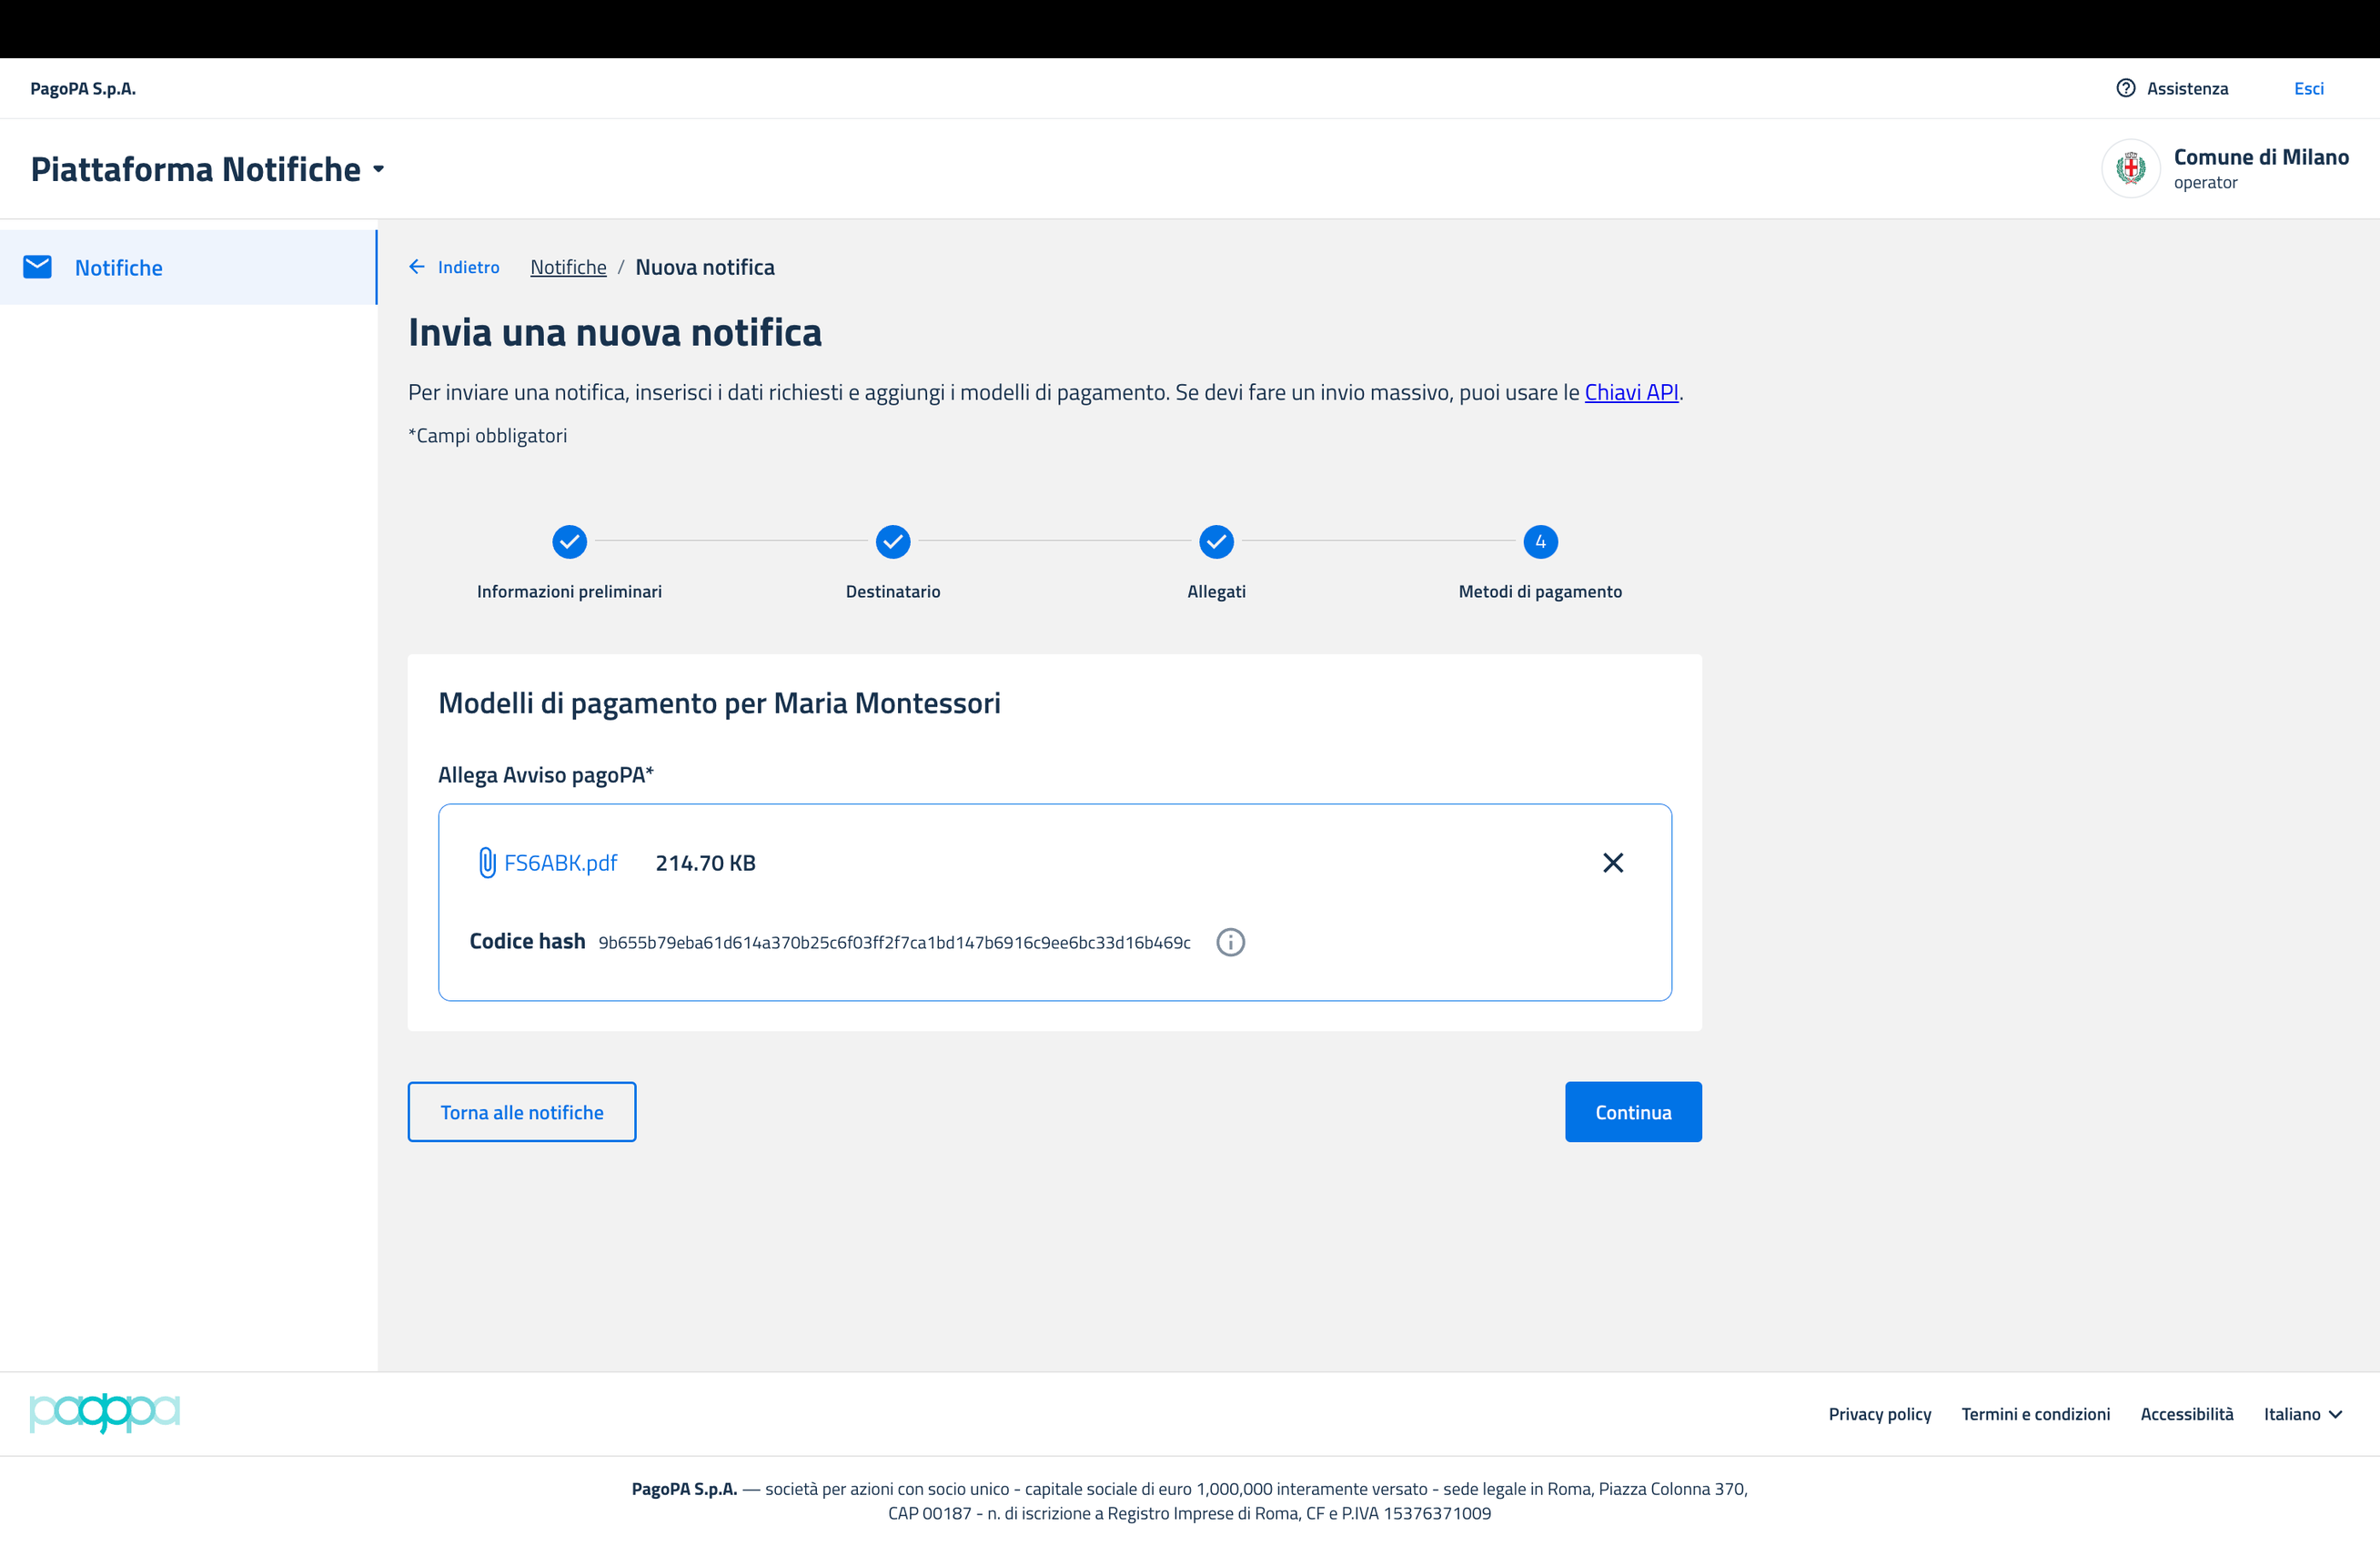This screenshot has width=2380, height=1546.
Task: Open the Italiano language selector
Action: tap(2302, 1414)
